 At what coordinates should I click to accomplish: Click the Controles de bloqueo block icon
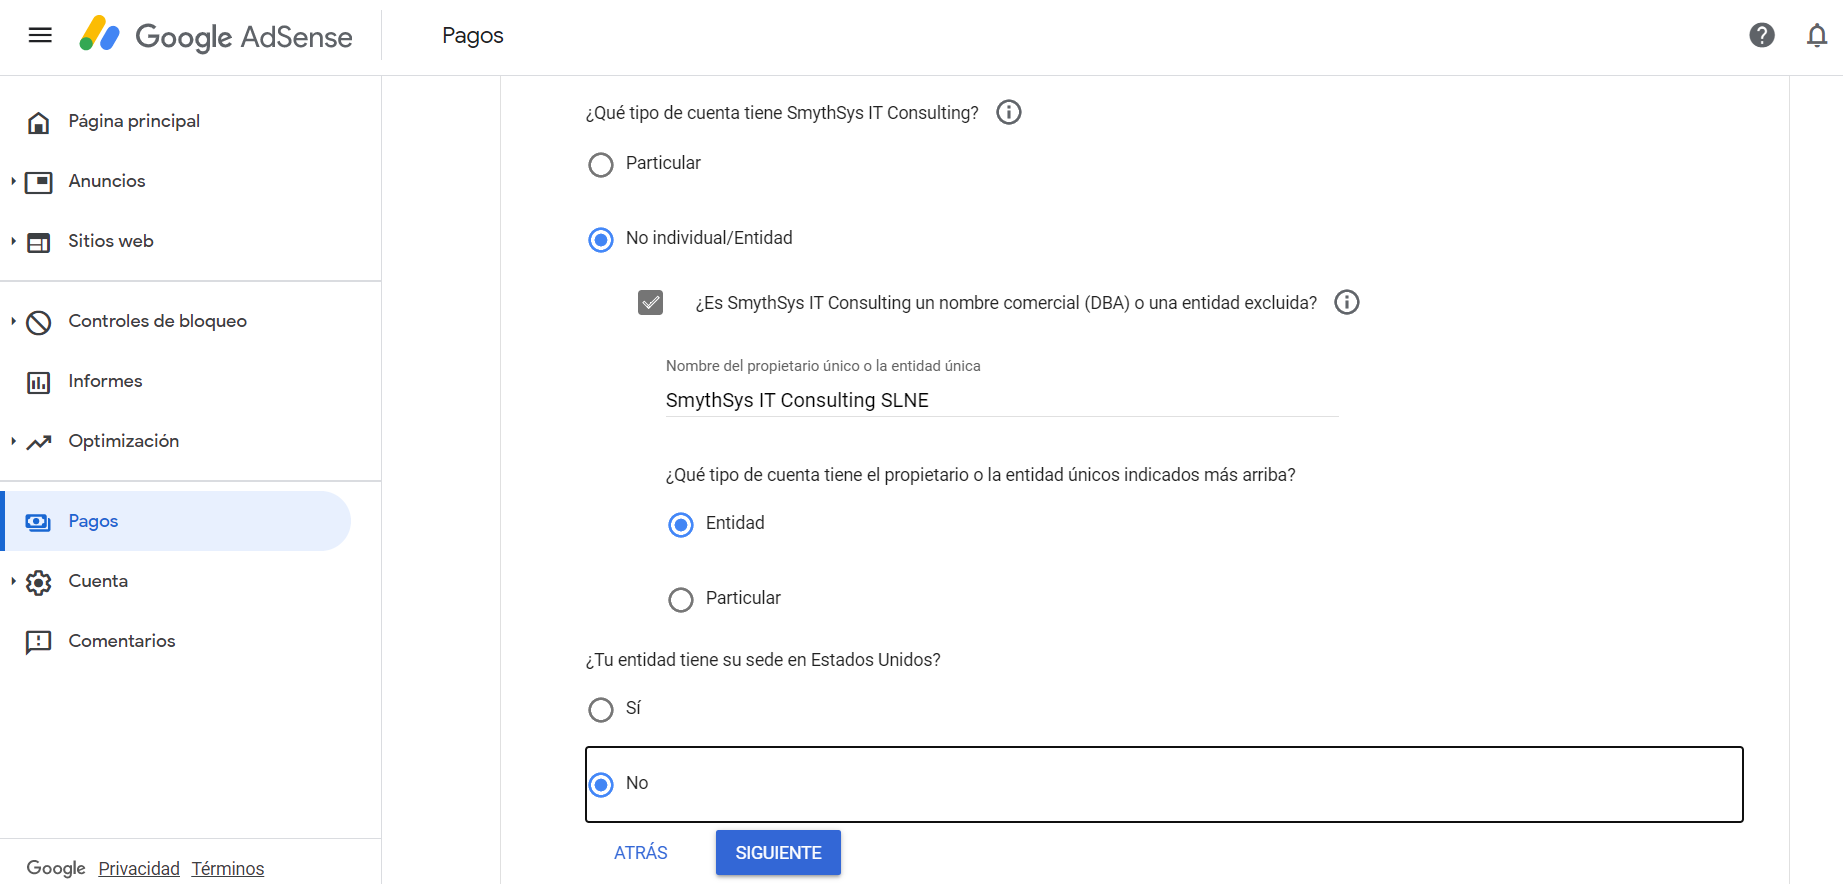(x=39, y=322)
